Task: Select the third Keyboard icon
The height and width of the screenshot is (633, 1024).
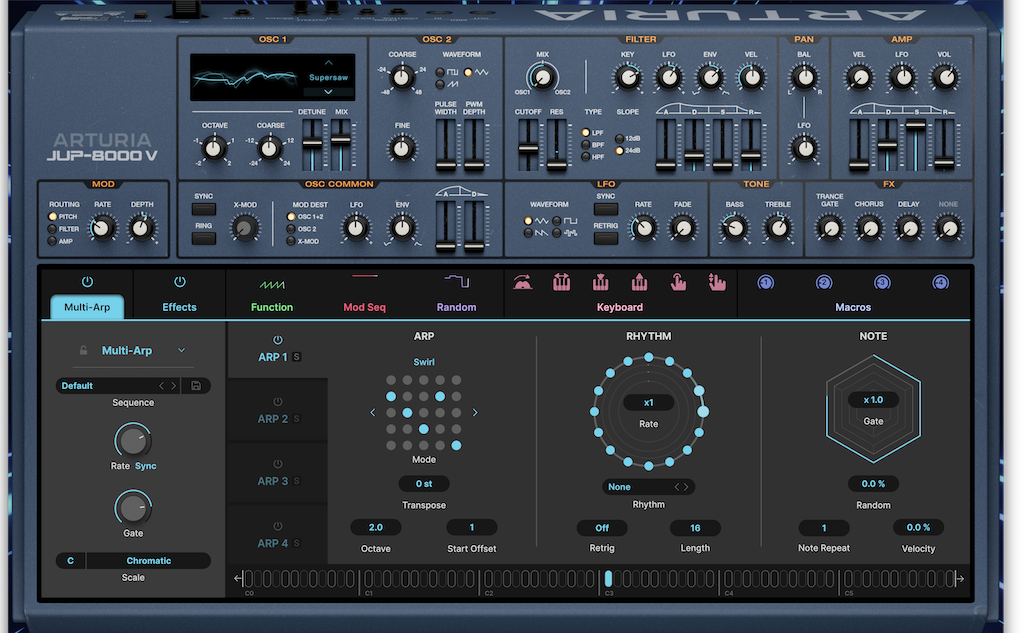Action: click(x=601, y=282)
